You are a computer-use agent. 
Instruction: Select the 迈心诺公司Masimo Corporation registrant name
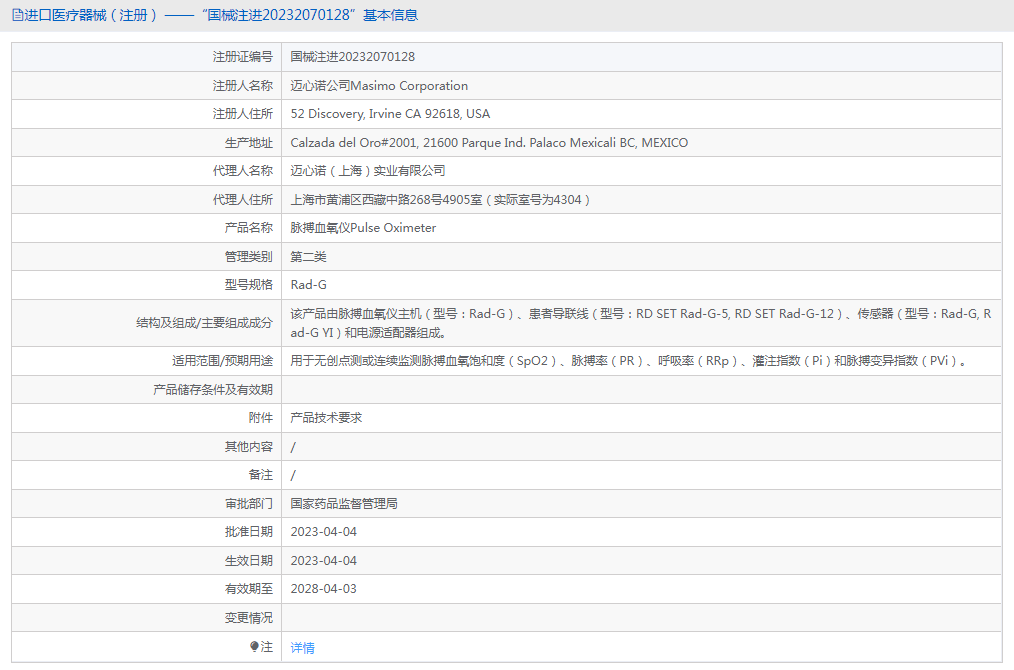pos(379,85)
